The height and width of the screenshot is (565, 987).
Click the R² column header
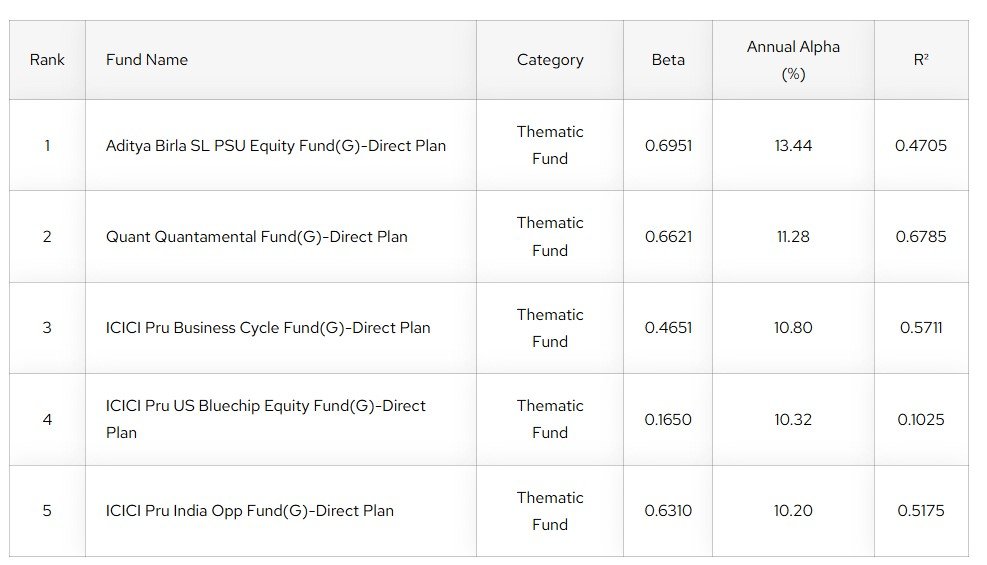921,60
